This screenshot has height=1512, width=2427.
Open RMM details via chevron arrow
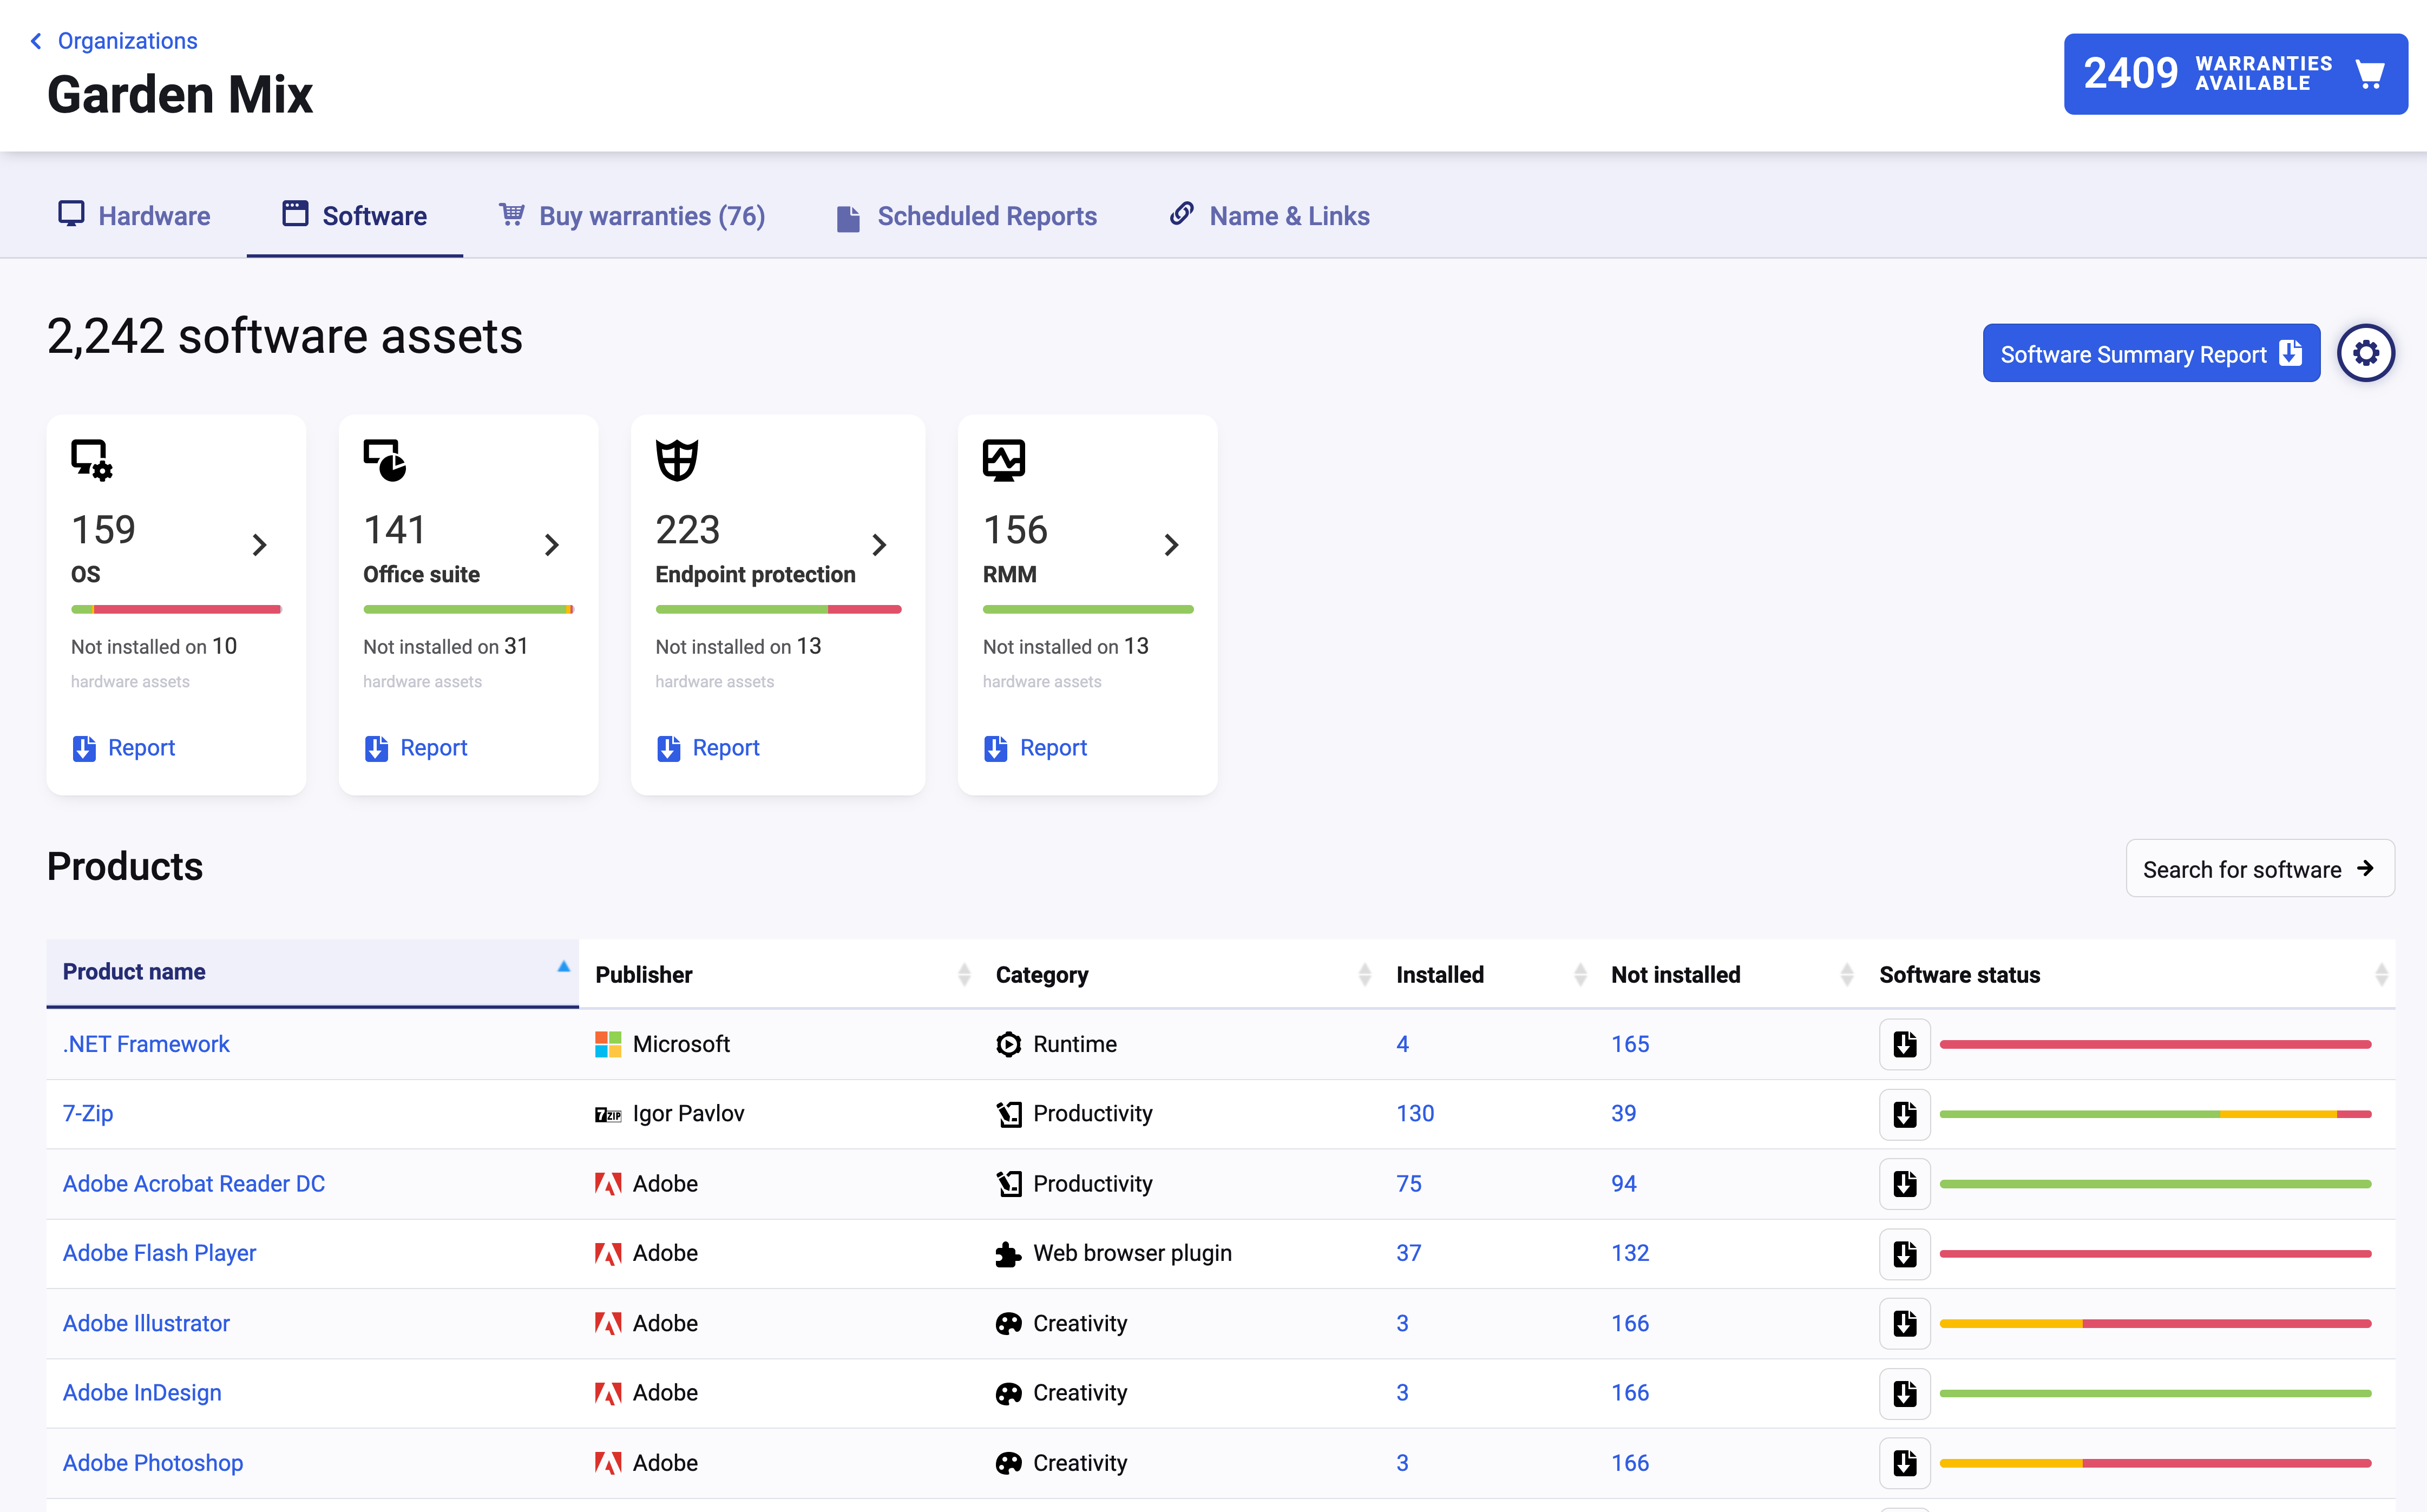(1171, 545)
